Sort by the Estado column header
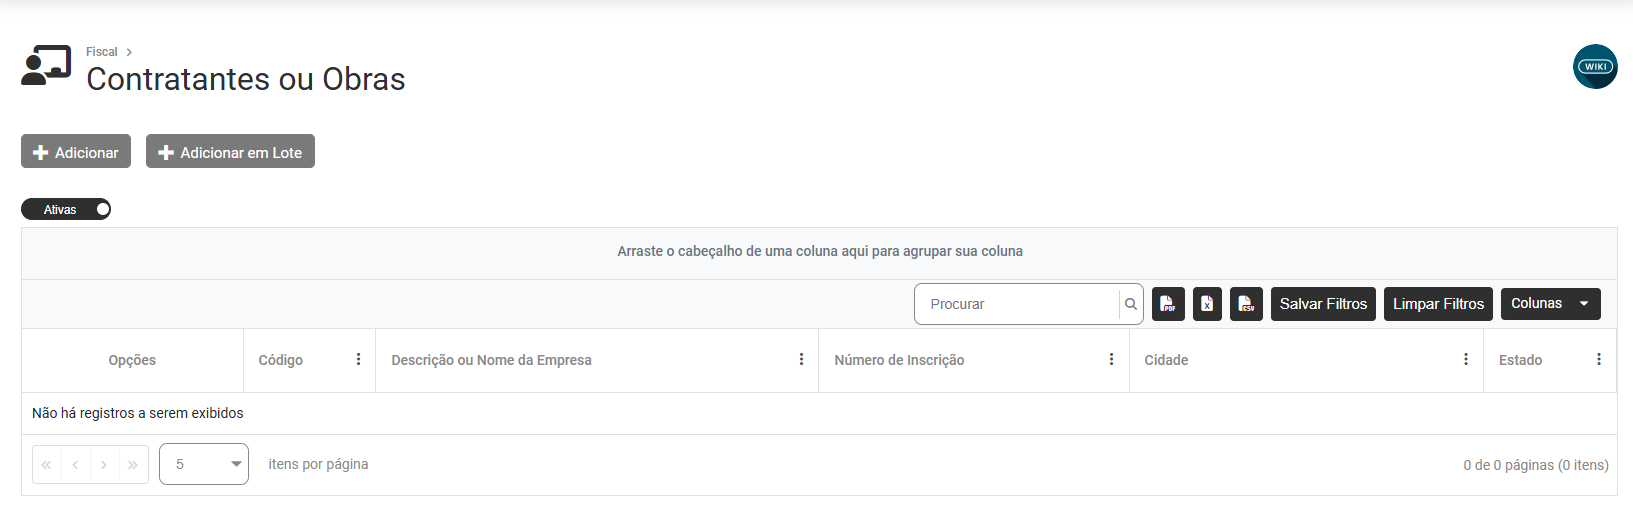 point(1520,360)
